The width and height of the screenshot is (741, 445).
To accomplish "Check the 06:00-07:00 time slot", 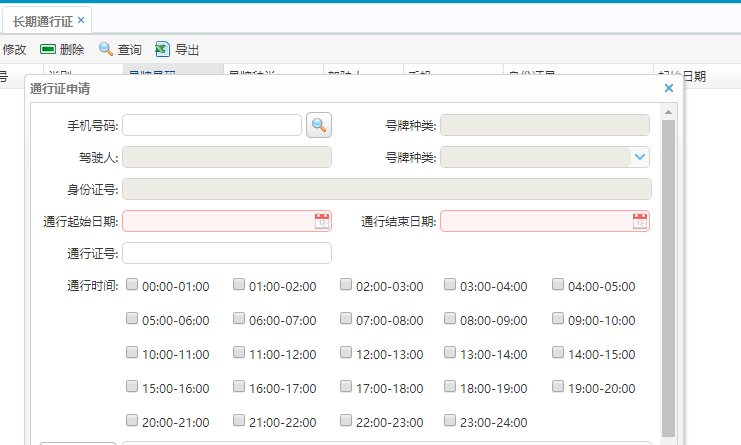I will 239,318.
